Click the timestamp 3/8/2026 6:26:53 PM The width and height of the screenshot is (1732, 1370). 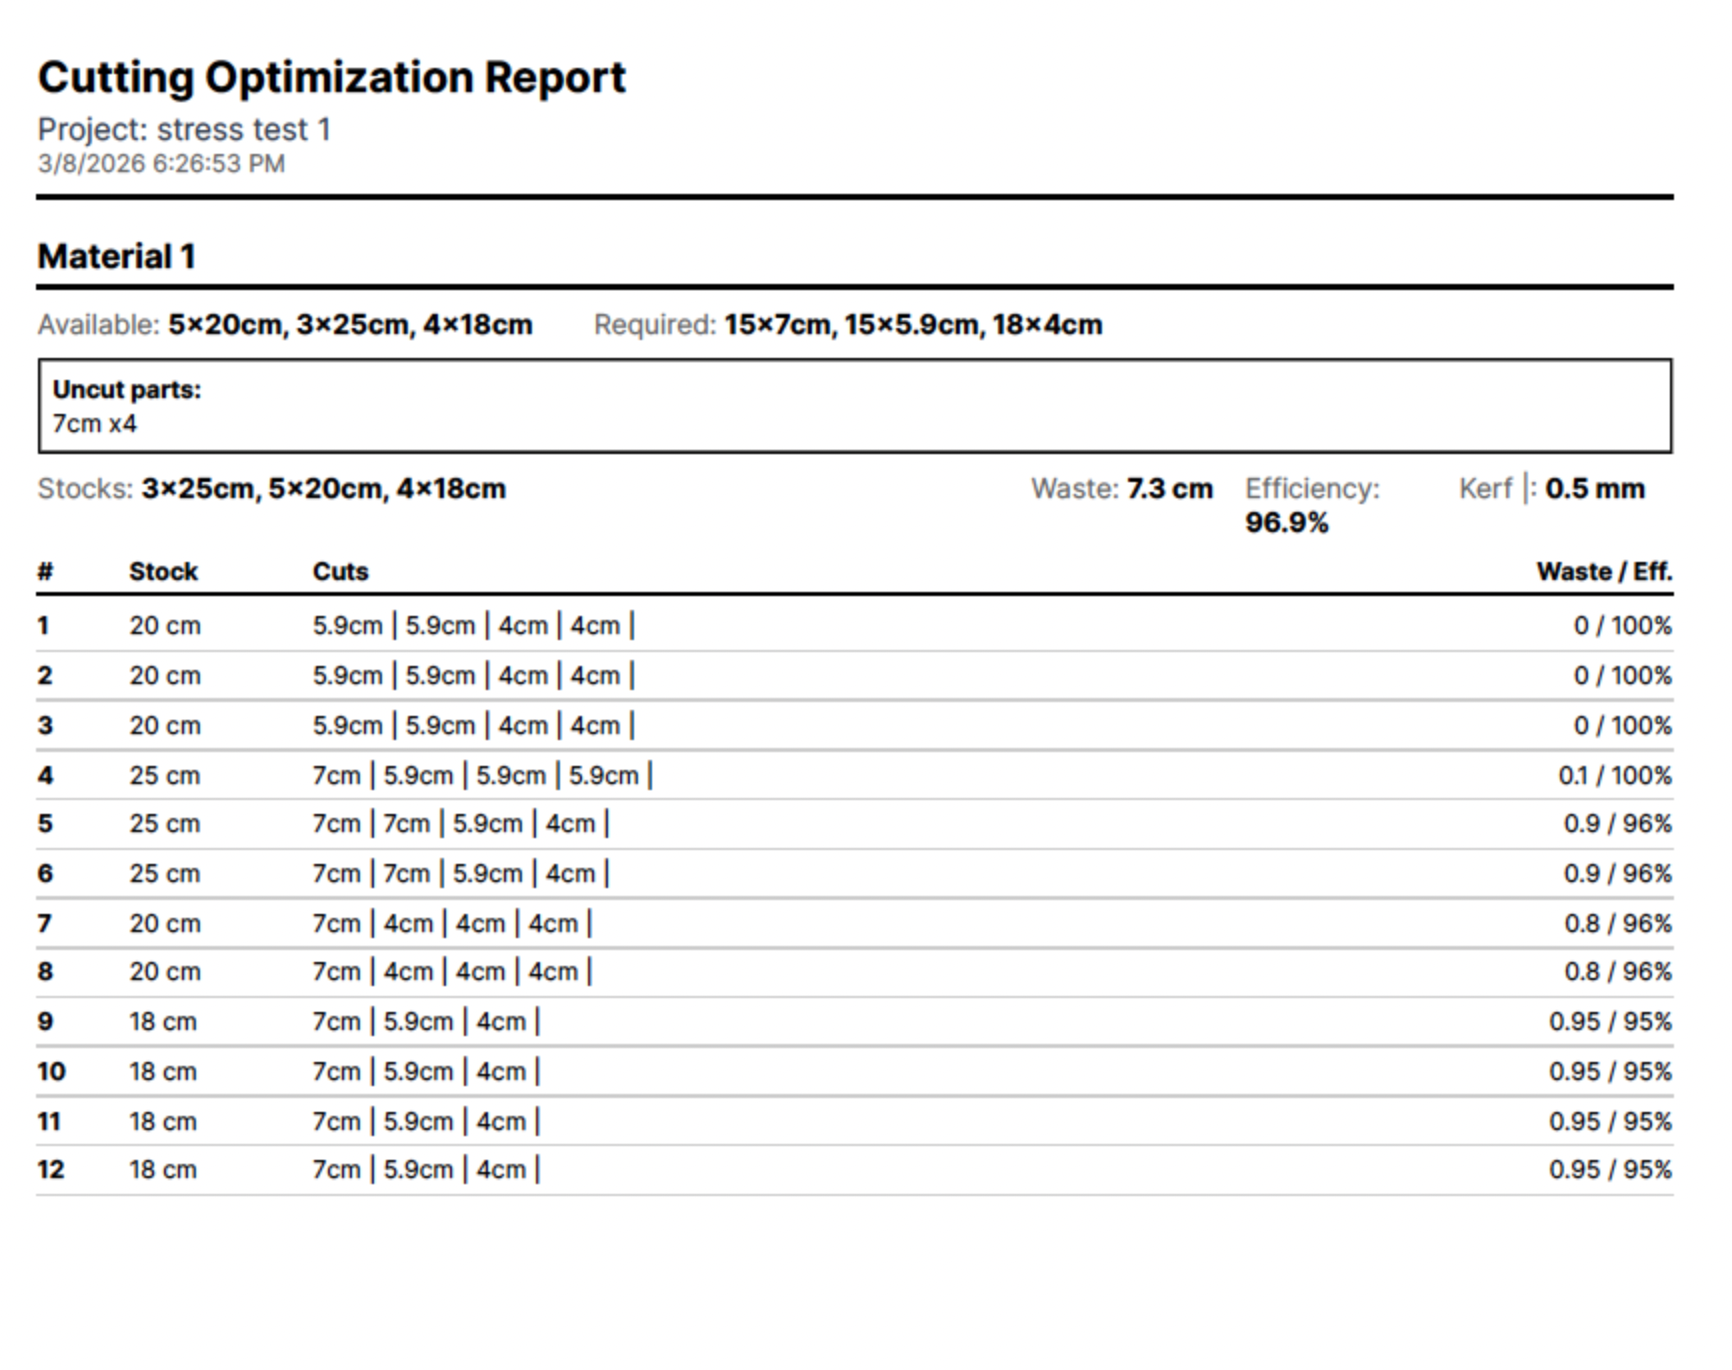[161, 164]
